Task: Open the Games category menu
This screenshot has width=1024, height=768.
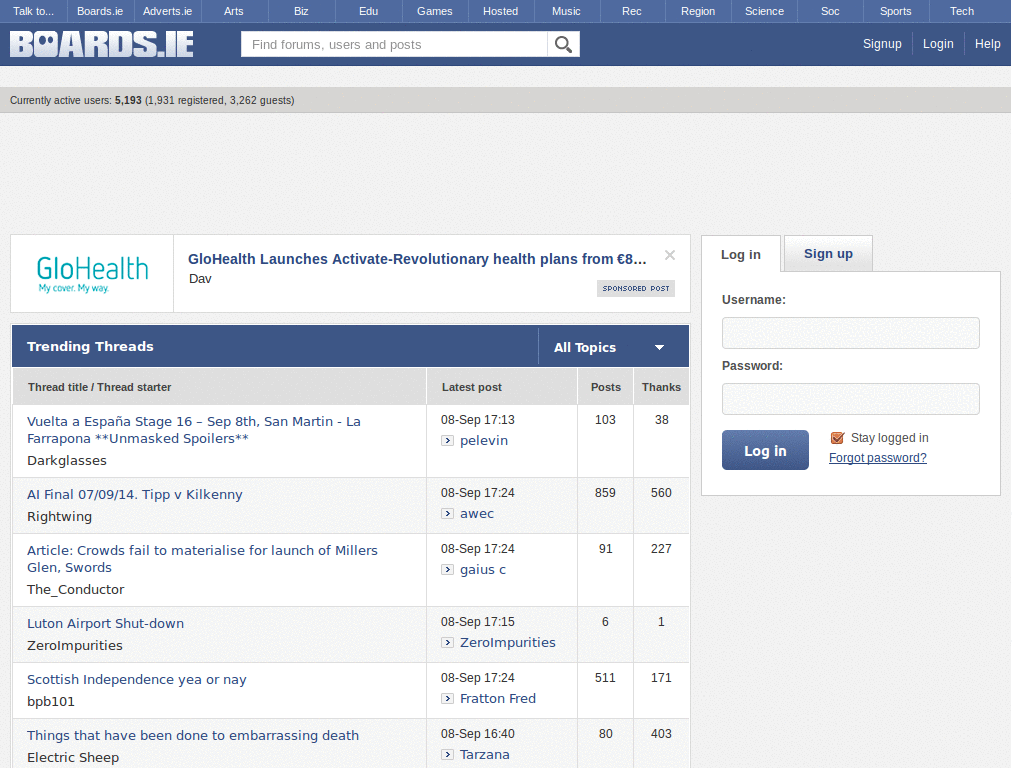Action: coord(435,11)
